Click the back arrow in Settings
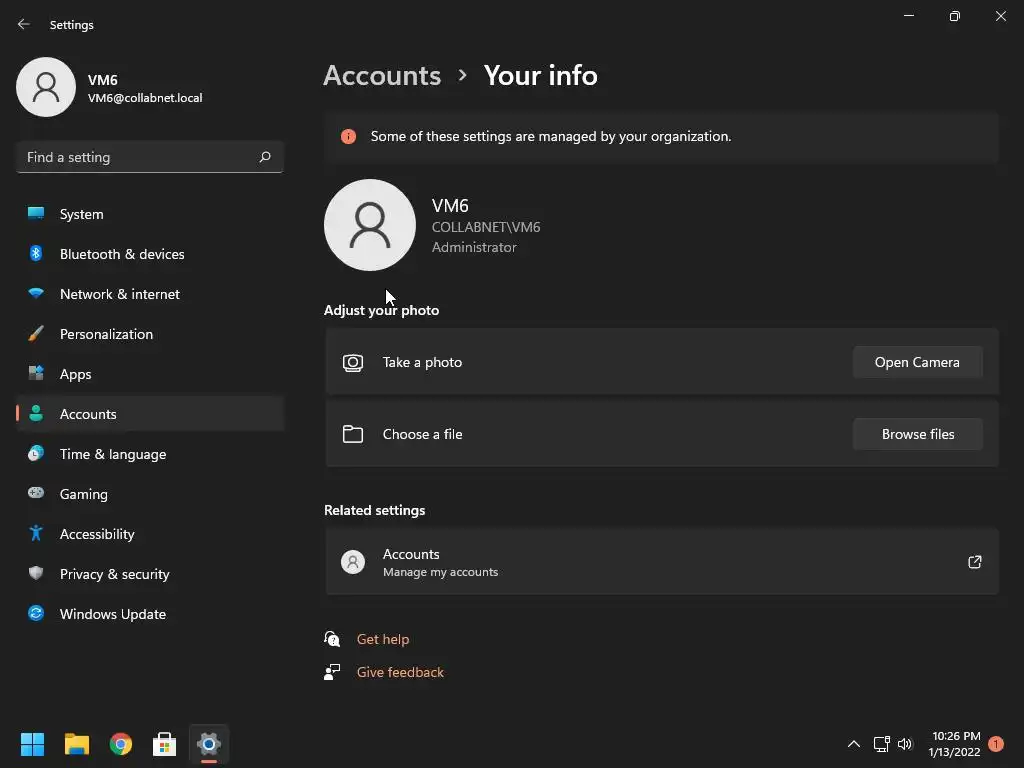 pos(24,24)
